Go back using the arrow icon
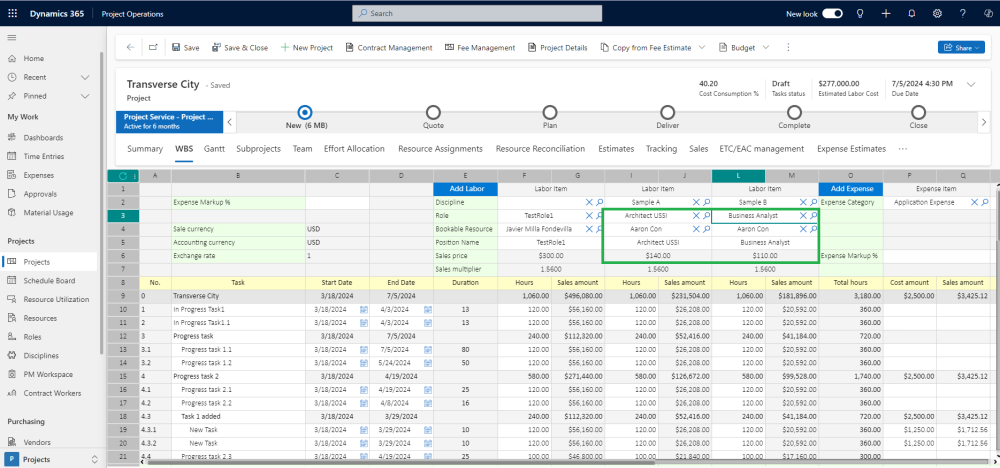 [x=130, y=47]
